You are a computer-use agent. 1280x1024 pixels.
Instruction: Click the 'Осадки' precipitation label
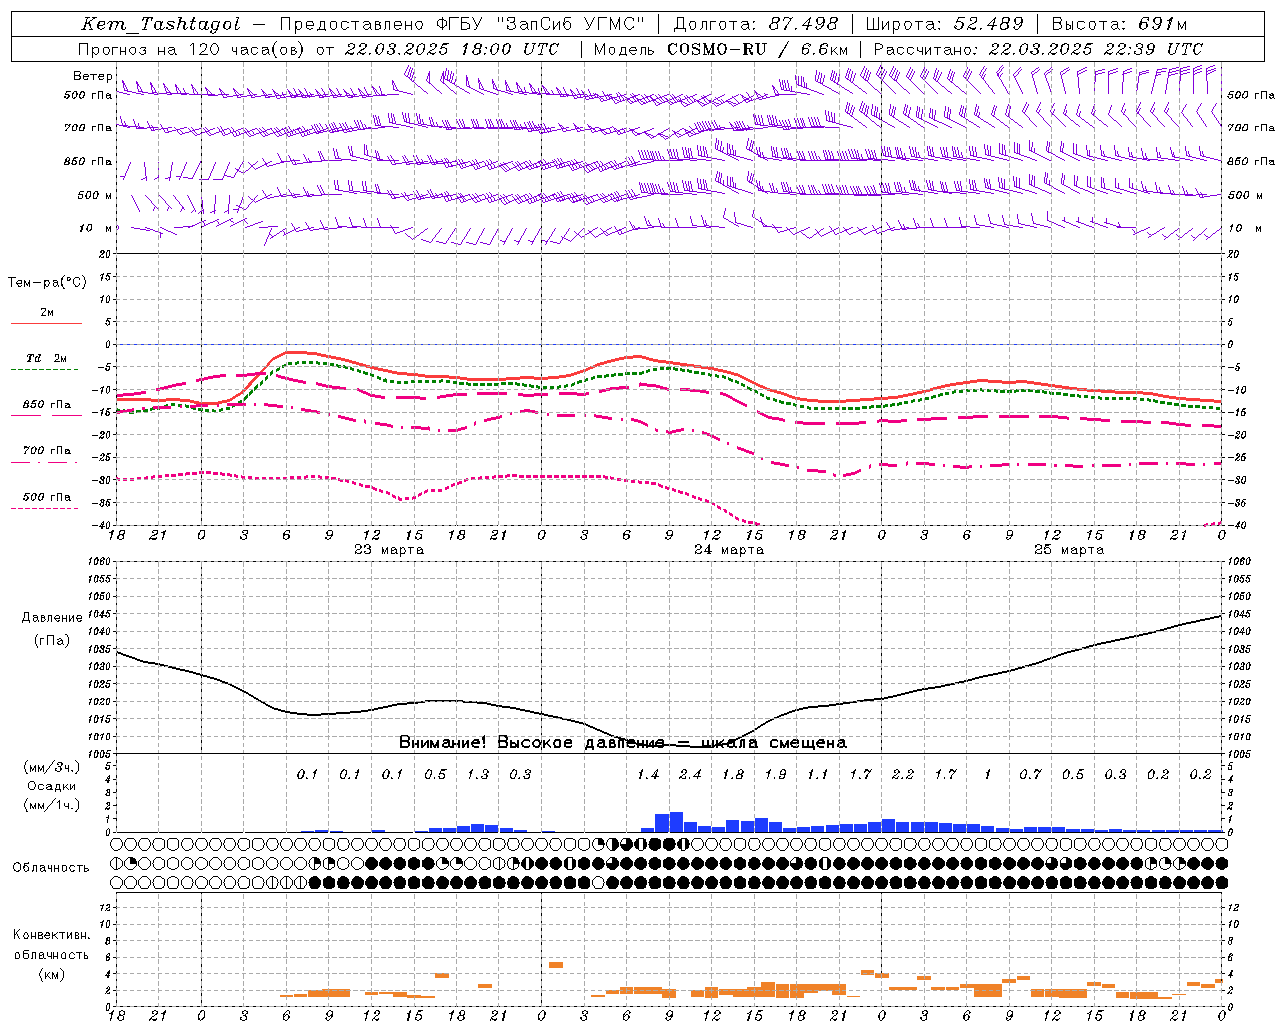pyautogui.click(x=52, y=786)
